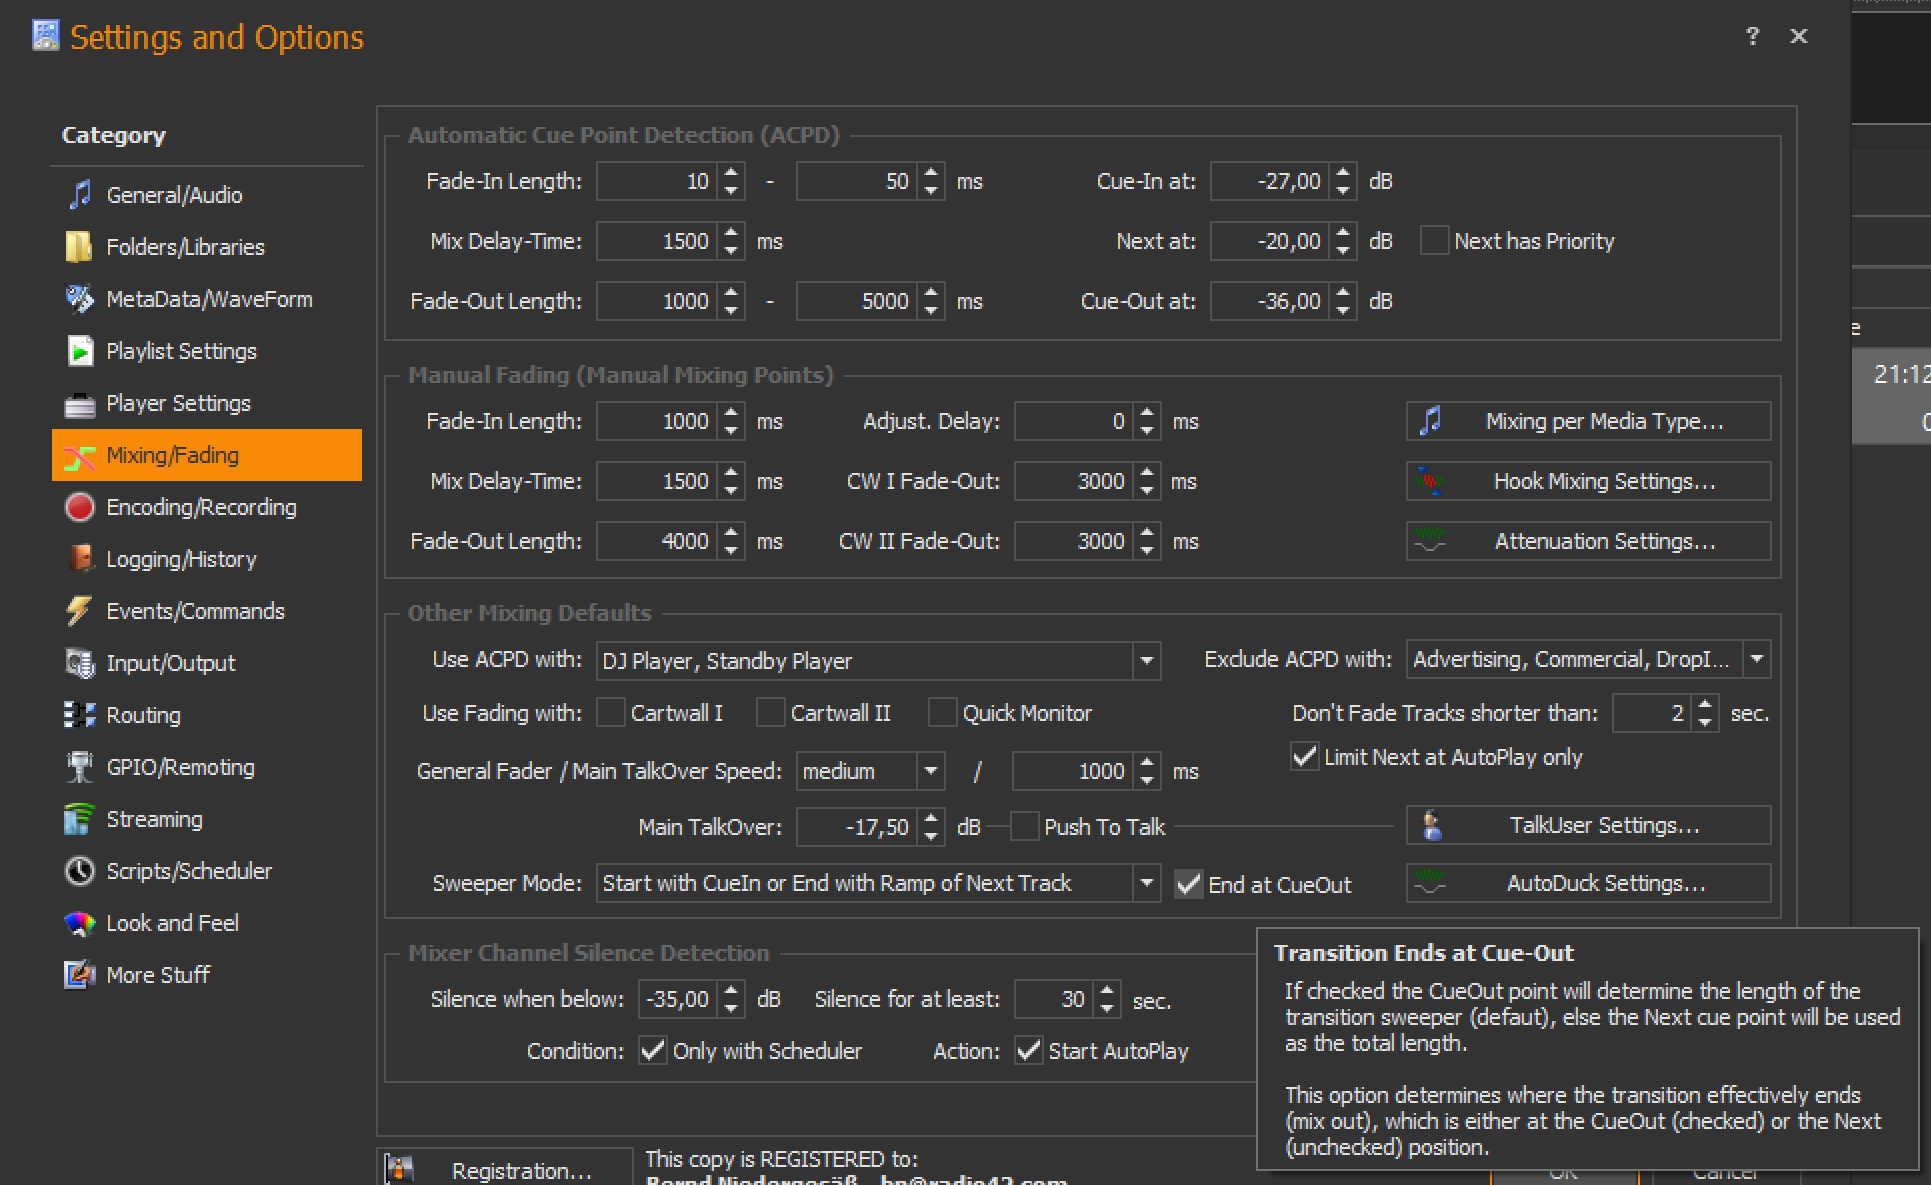Increase Main TalkOver dB stepper up
Viewport: 1931px width, 1185px height.
(x=932, y=819)
